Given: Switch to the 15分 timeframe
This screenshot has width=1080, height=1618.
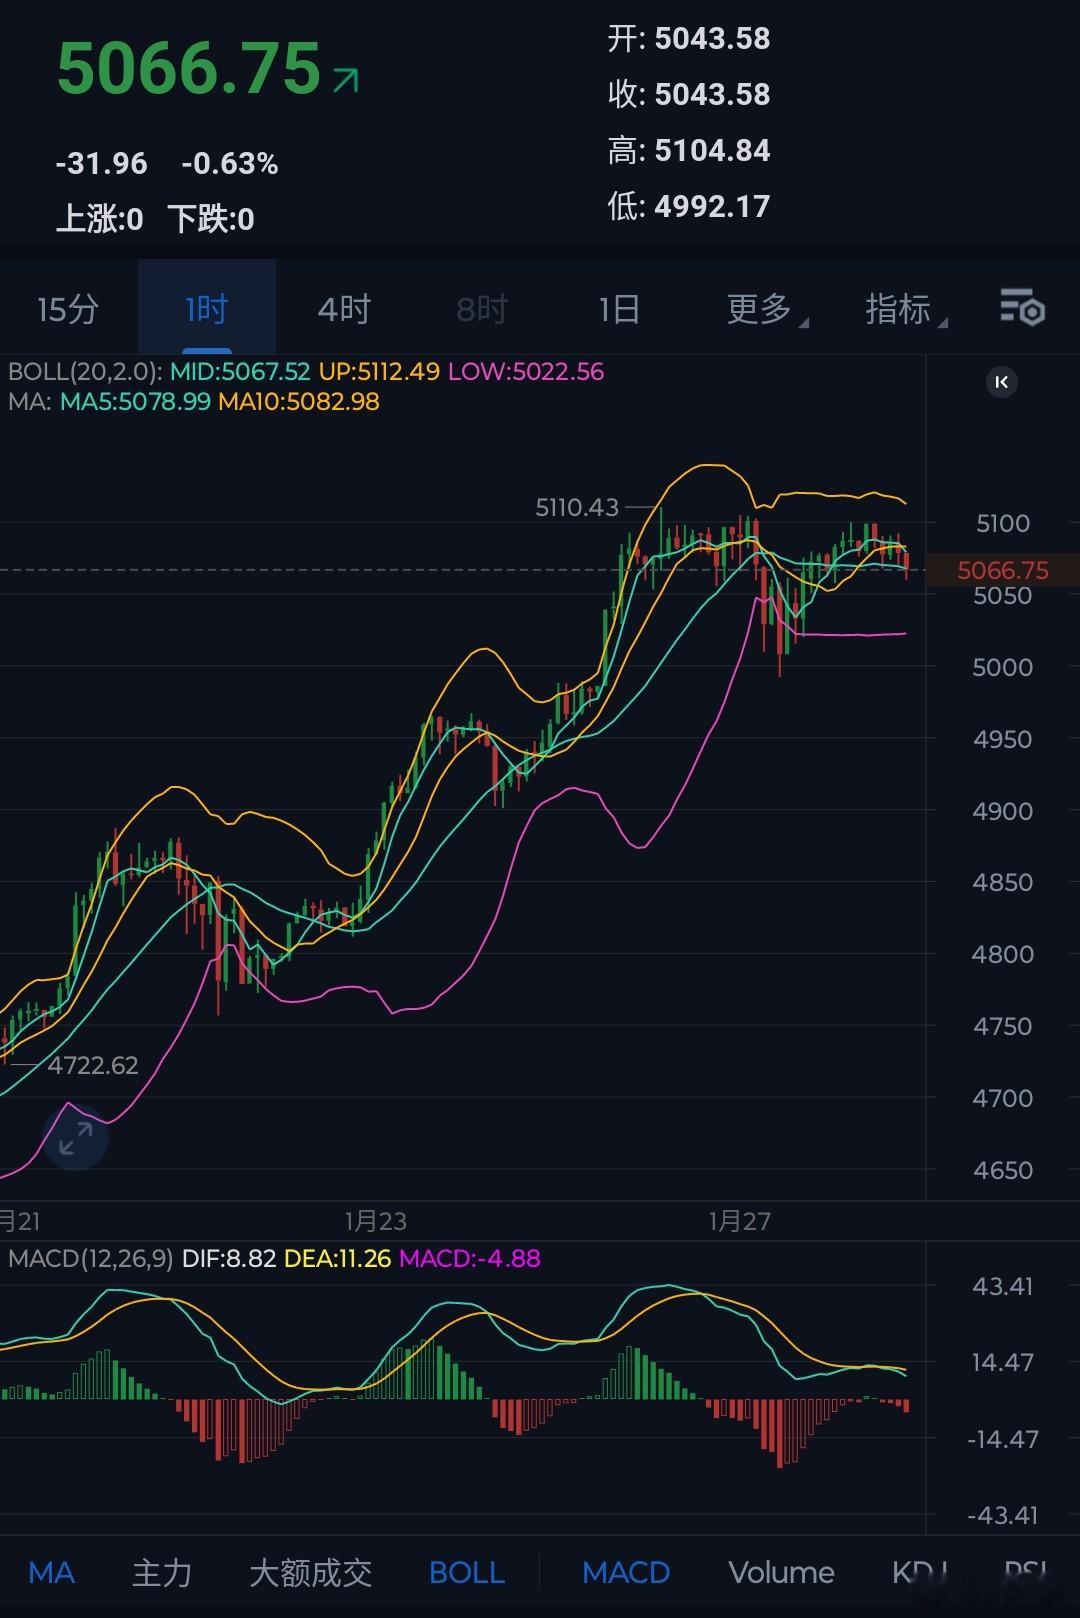Looking at the screenshot, I should 68,309.
